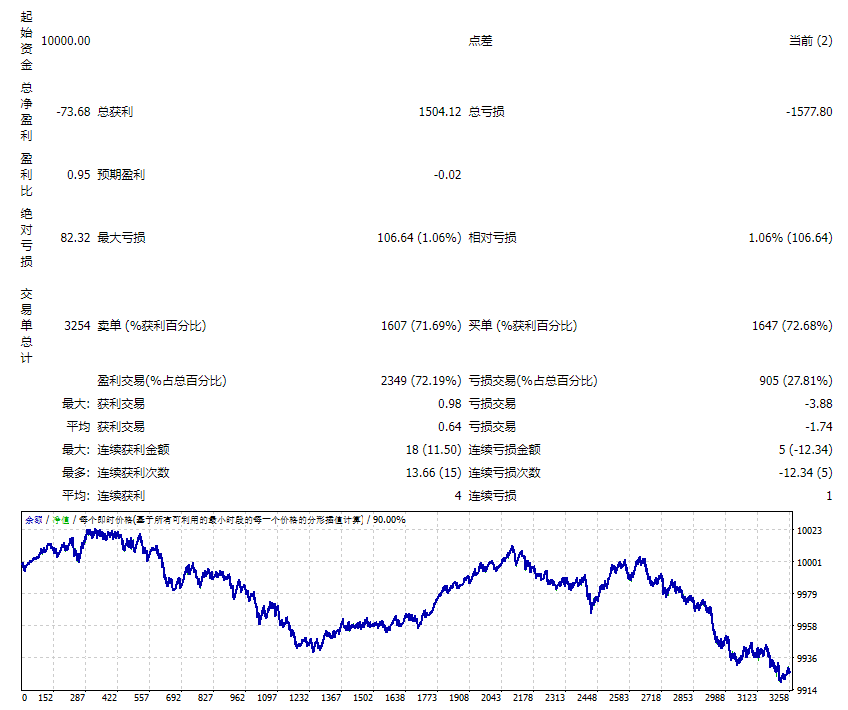
Task: Click the expected payoff value -0.02
Action: pos(447,175)
